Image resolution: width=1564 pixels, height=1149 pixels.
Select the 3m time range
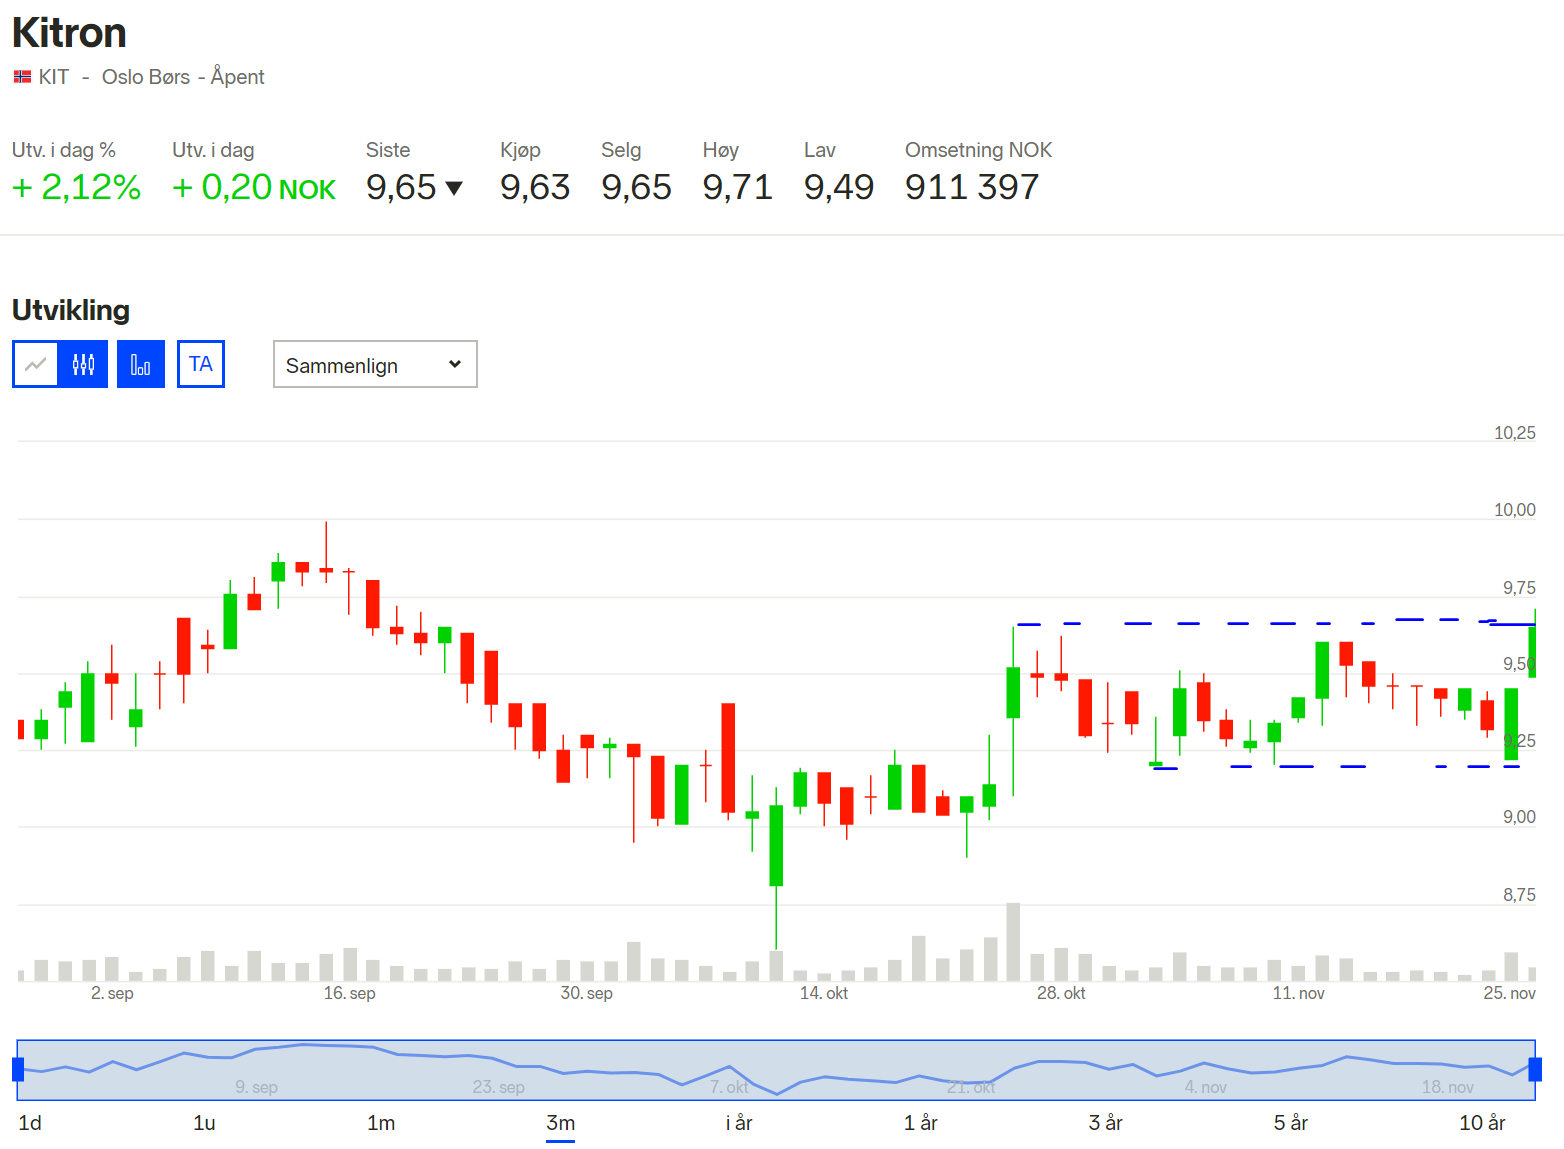pos(560,1123)
